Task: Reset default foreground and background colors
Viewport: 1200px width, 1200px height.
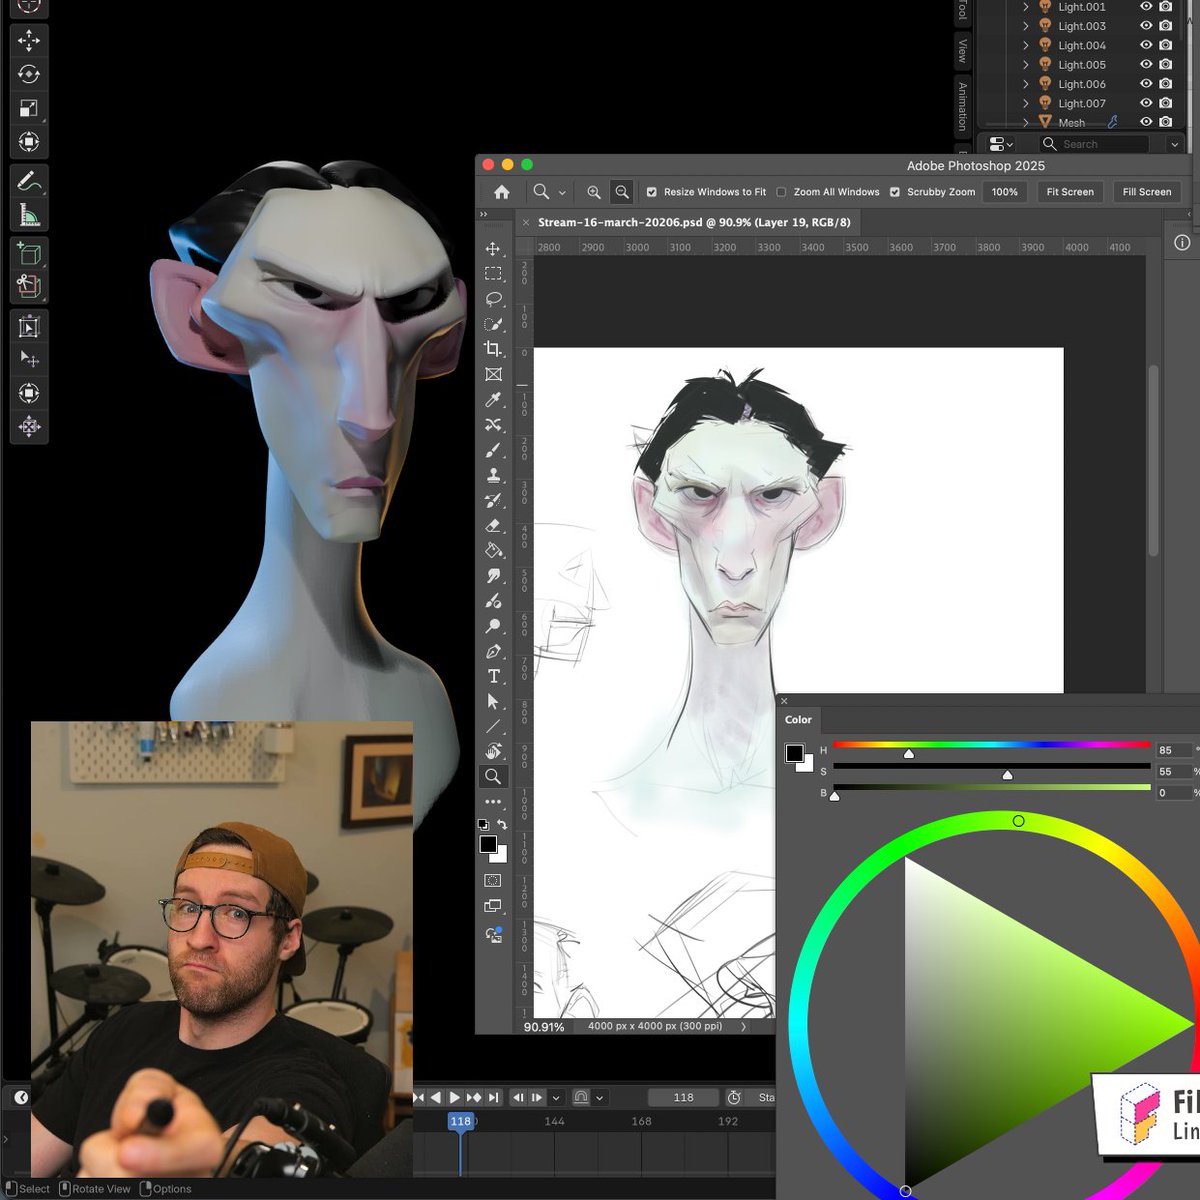Action: click(x=483, y=825)
